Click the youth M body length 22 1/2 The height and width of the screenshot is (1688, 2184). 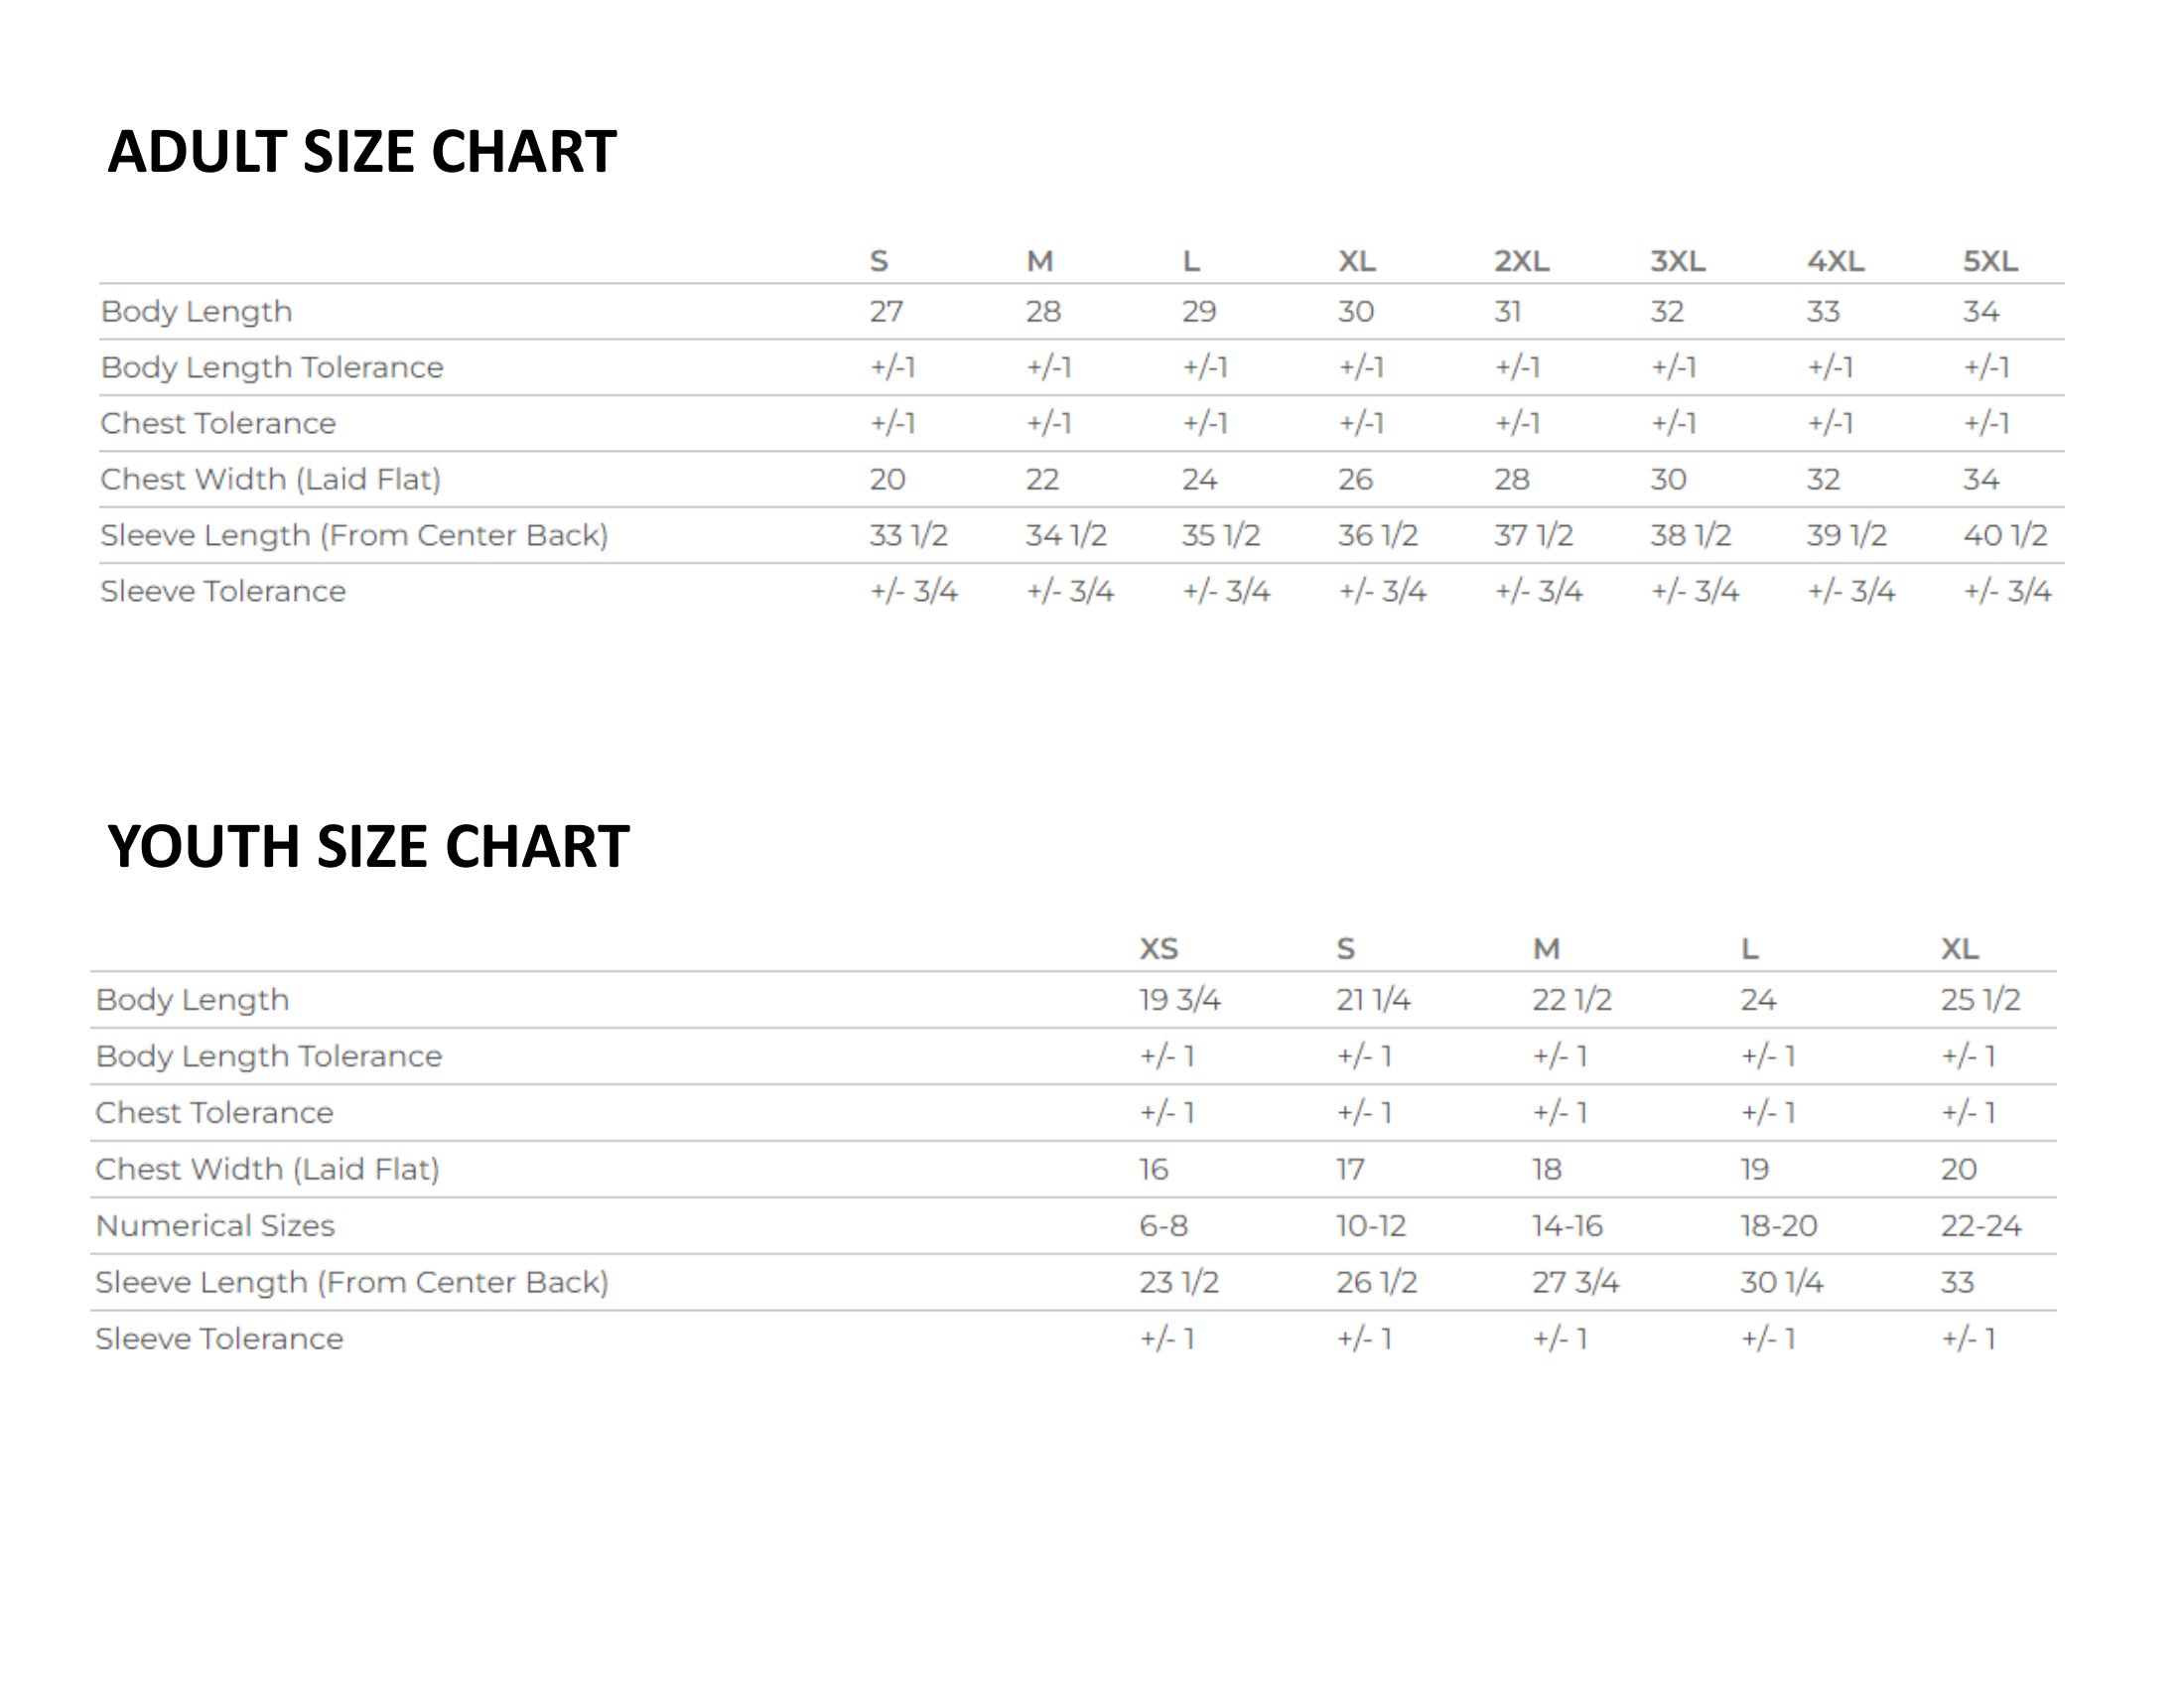[1572, 1000]
